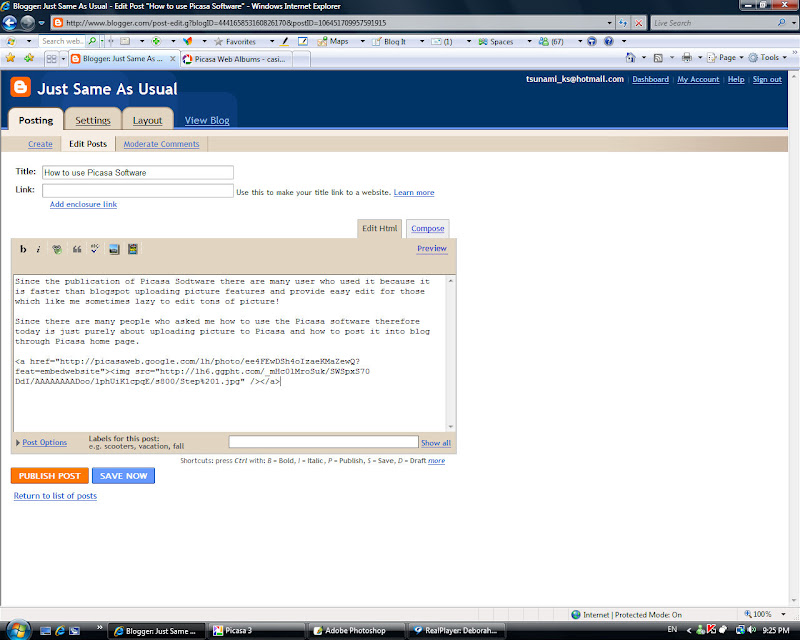Click the Edit Posts sub-tab
This screenshot has height=640, width=800.
click(88, 144)
